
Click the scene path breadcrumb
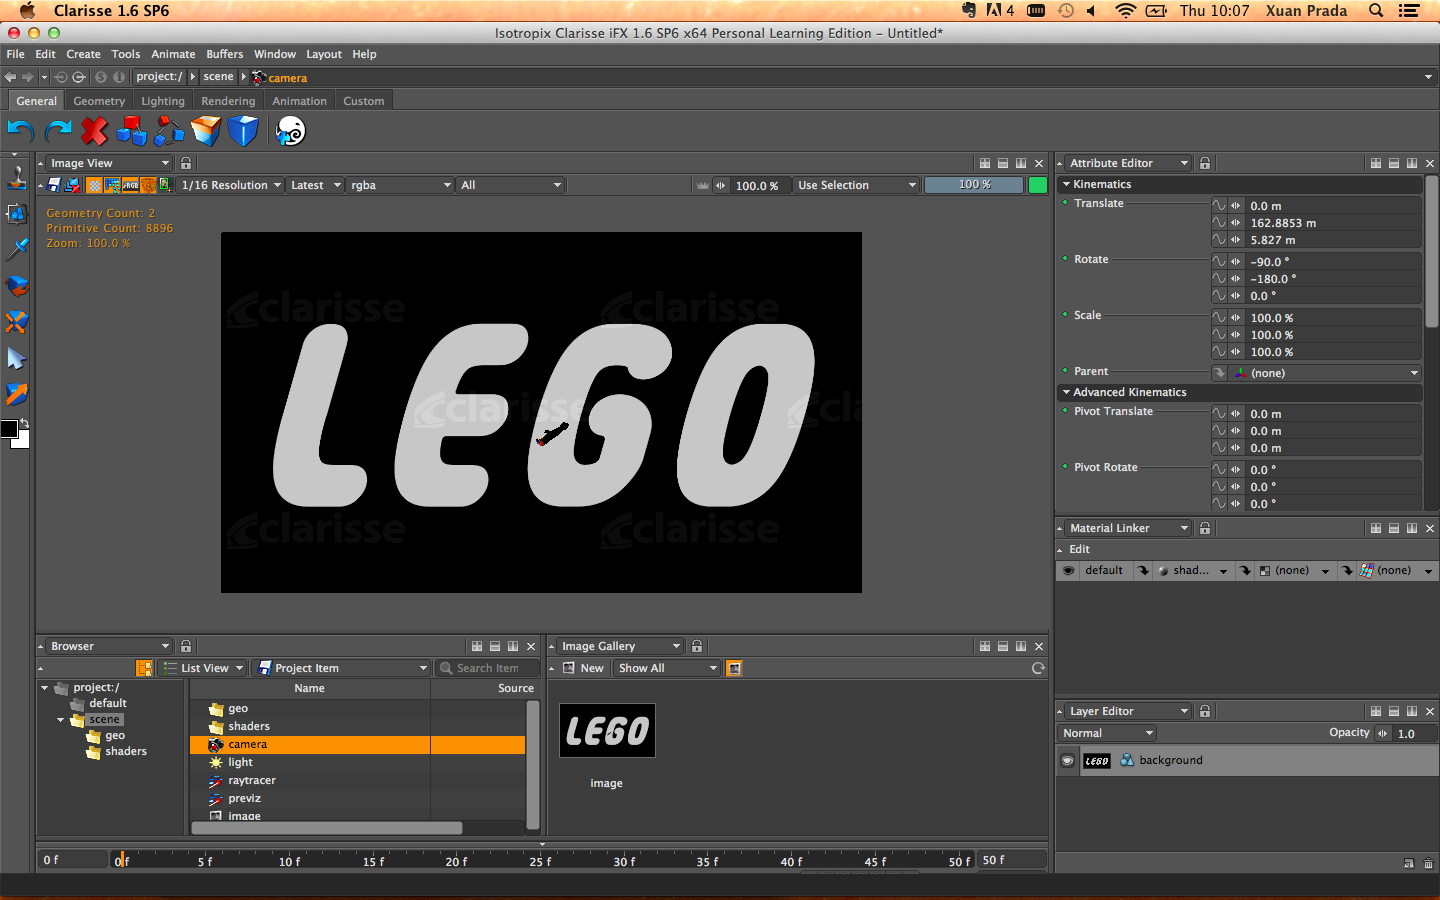(x=218, y=77)
